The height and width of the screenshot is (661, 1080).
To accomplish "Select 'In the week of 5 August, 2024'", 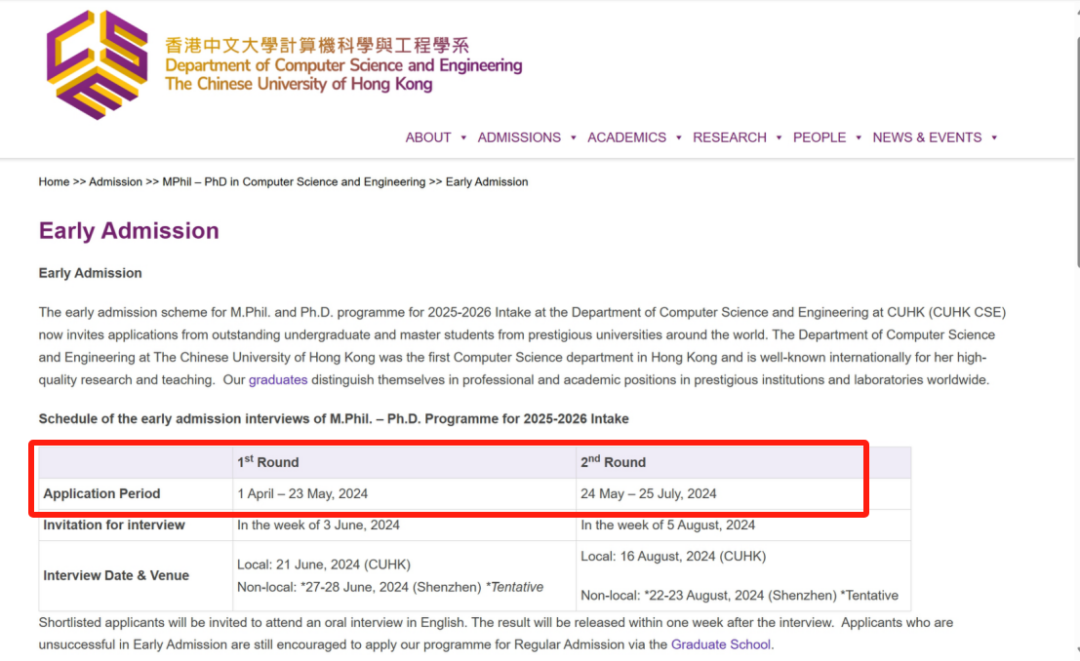I will 667,525.
